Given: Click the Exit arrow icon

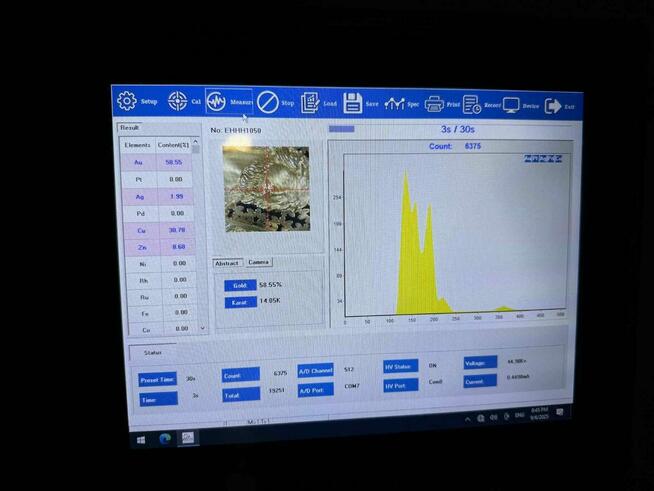Looking at the screenshot, I should pos(552,106).
